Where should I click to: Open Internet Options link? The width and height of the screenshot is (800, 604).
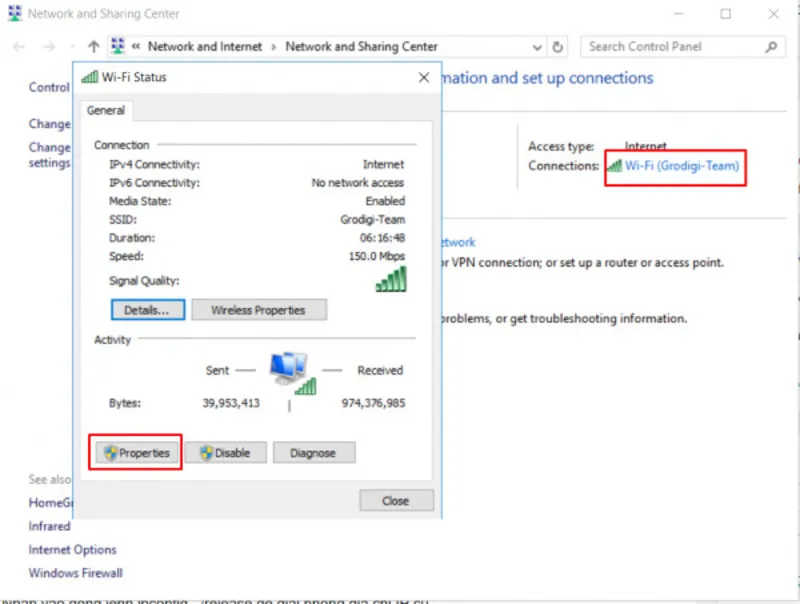[72, 549]
